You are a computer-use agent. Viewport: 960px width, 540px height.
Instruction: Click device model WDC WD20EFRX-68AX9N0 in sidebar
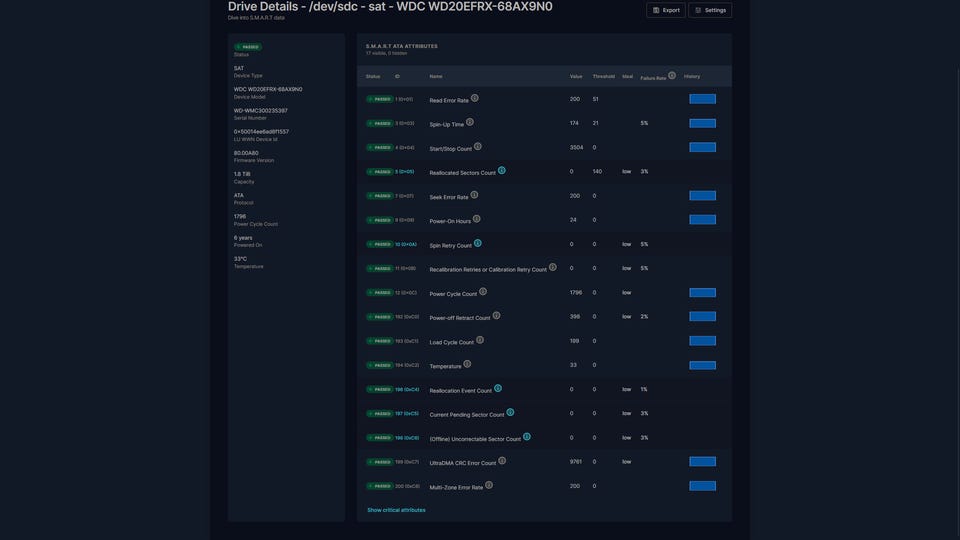tap(268, 89)
